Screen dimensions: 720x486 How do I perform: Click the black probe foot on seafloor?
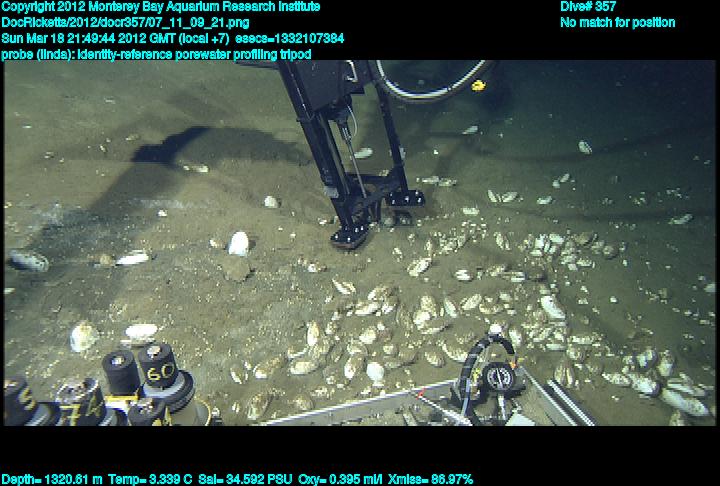[352, 234]
